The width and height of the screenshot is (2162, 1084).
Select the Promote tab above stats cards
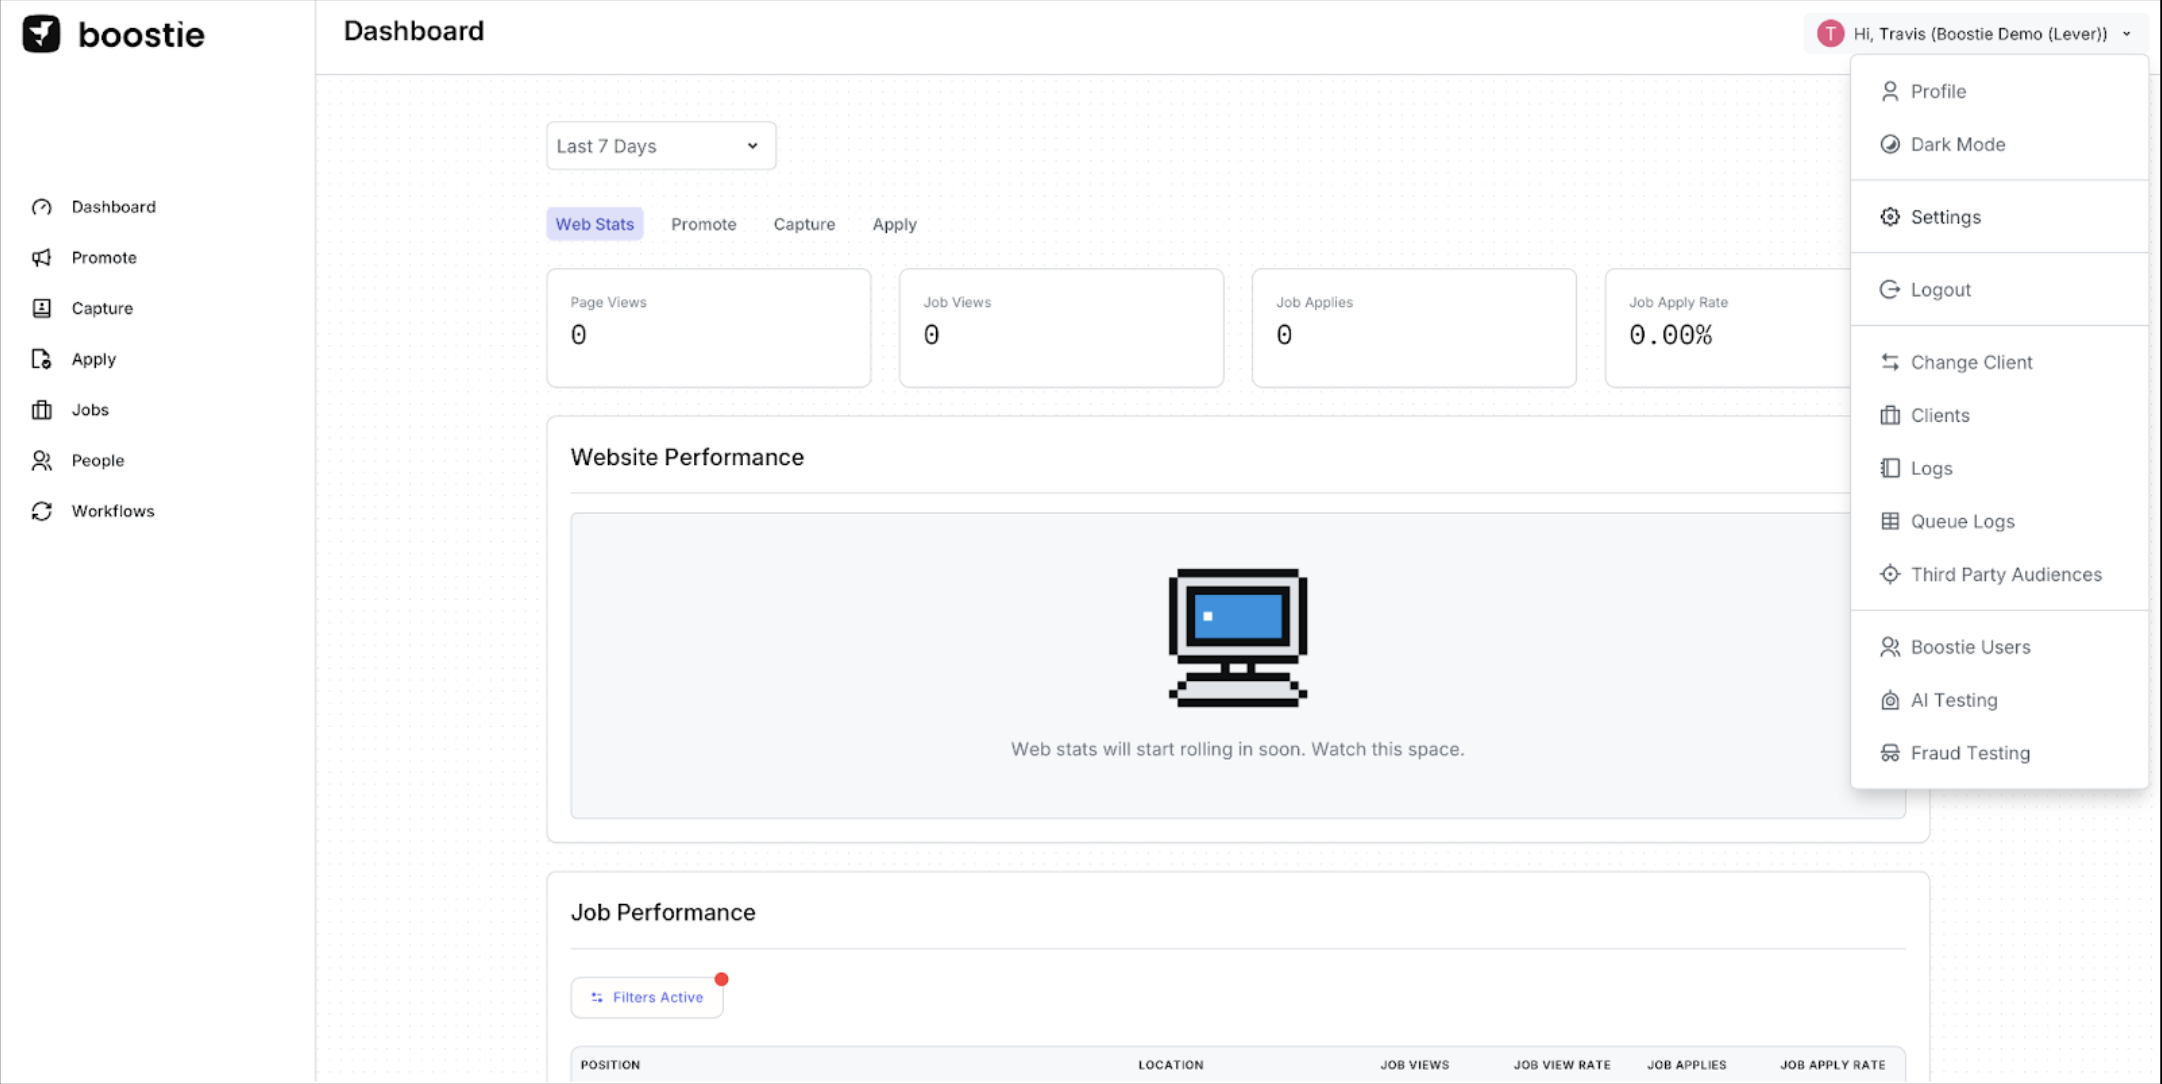pyautogui.click(x=703, y=224)
